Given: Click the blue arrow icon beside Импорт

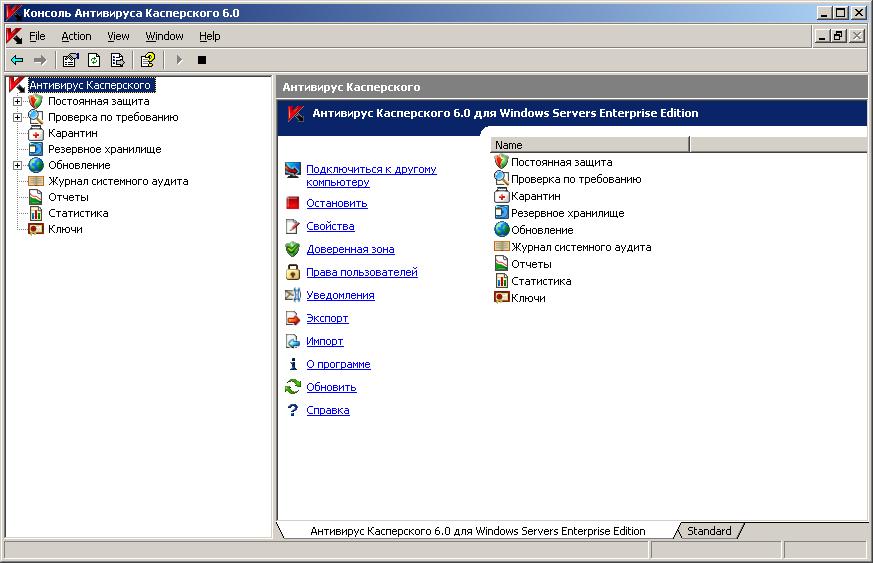Looking at the screenshot, I should 293,341.
